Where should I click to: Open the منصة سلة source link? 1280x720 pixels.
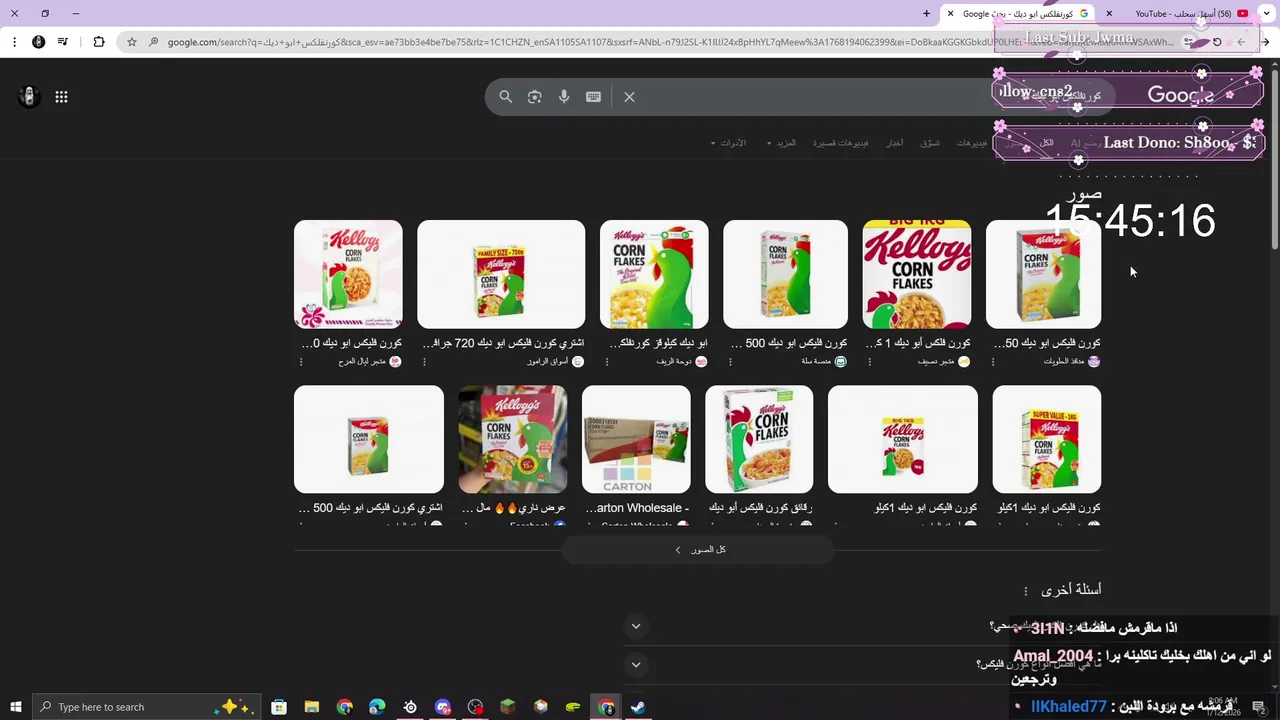click(x=824, y=361)
